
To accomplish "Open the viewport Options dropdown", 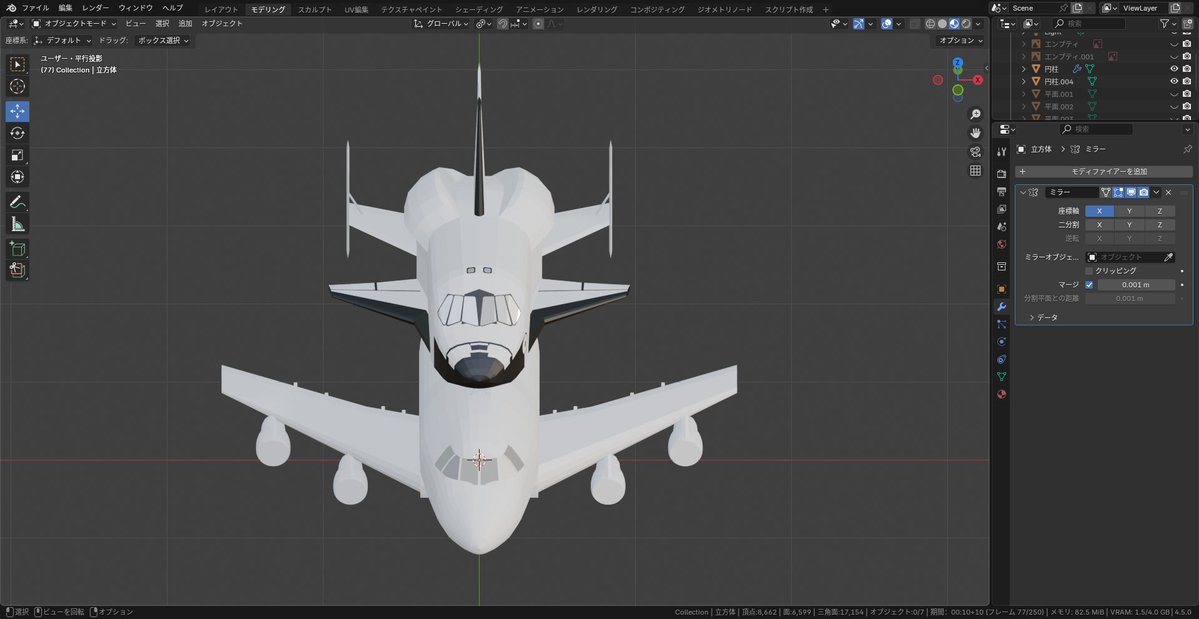I will tap(960, 41).
